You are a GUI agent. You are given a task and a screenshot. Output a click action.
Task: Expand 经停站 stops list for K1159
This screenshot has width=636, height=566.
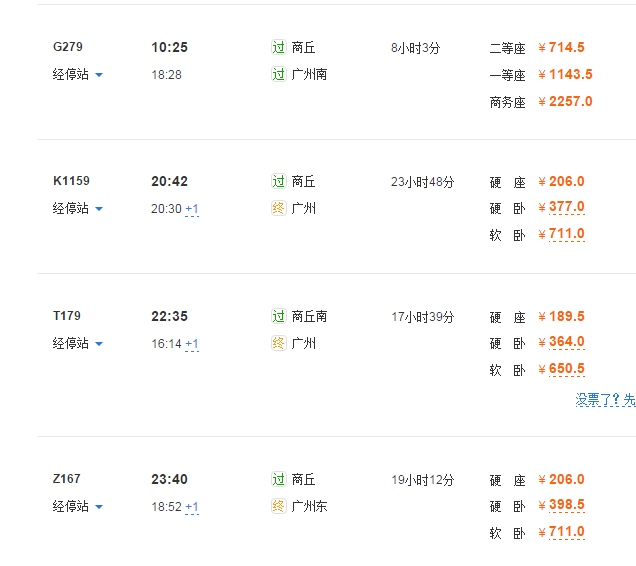78,209
